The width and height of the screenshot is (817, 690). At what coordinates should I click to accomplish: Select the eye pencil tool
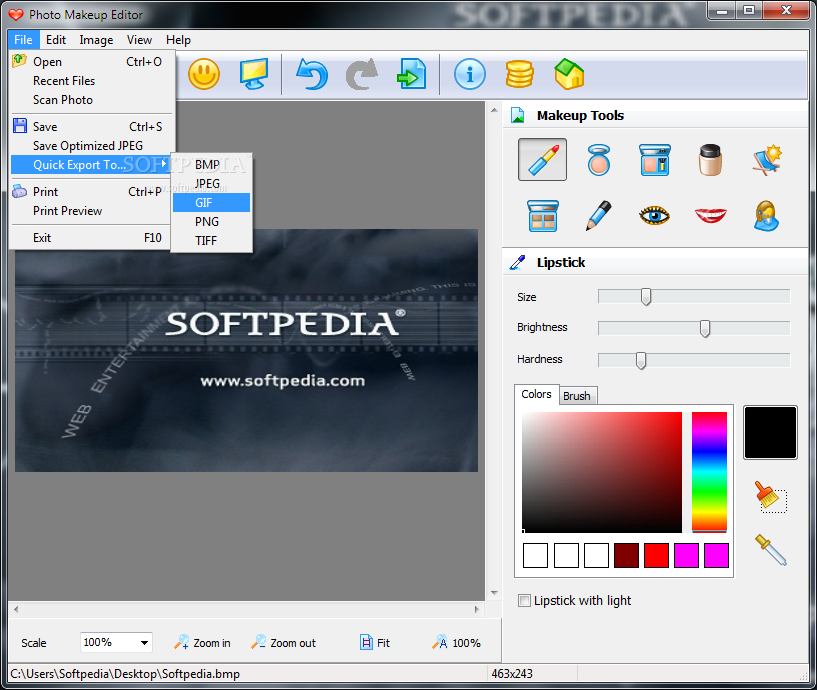coord(599,215)
